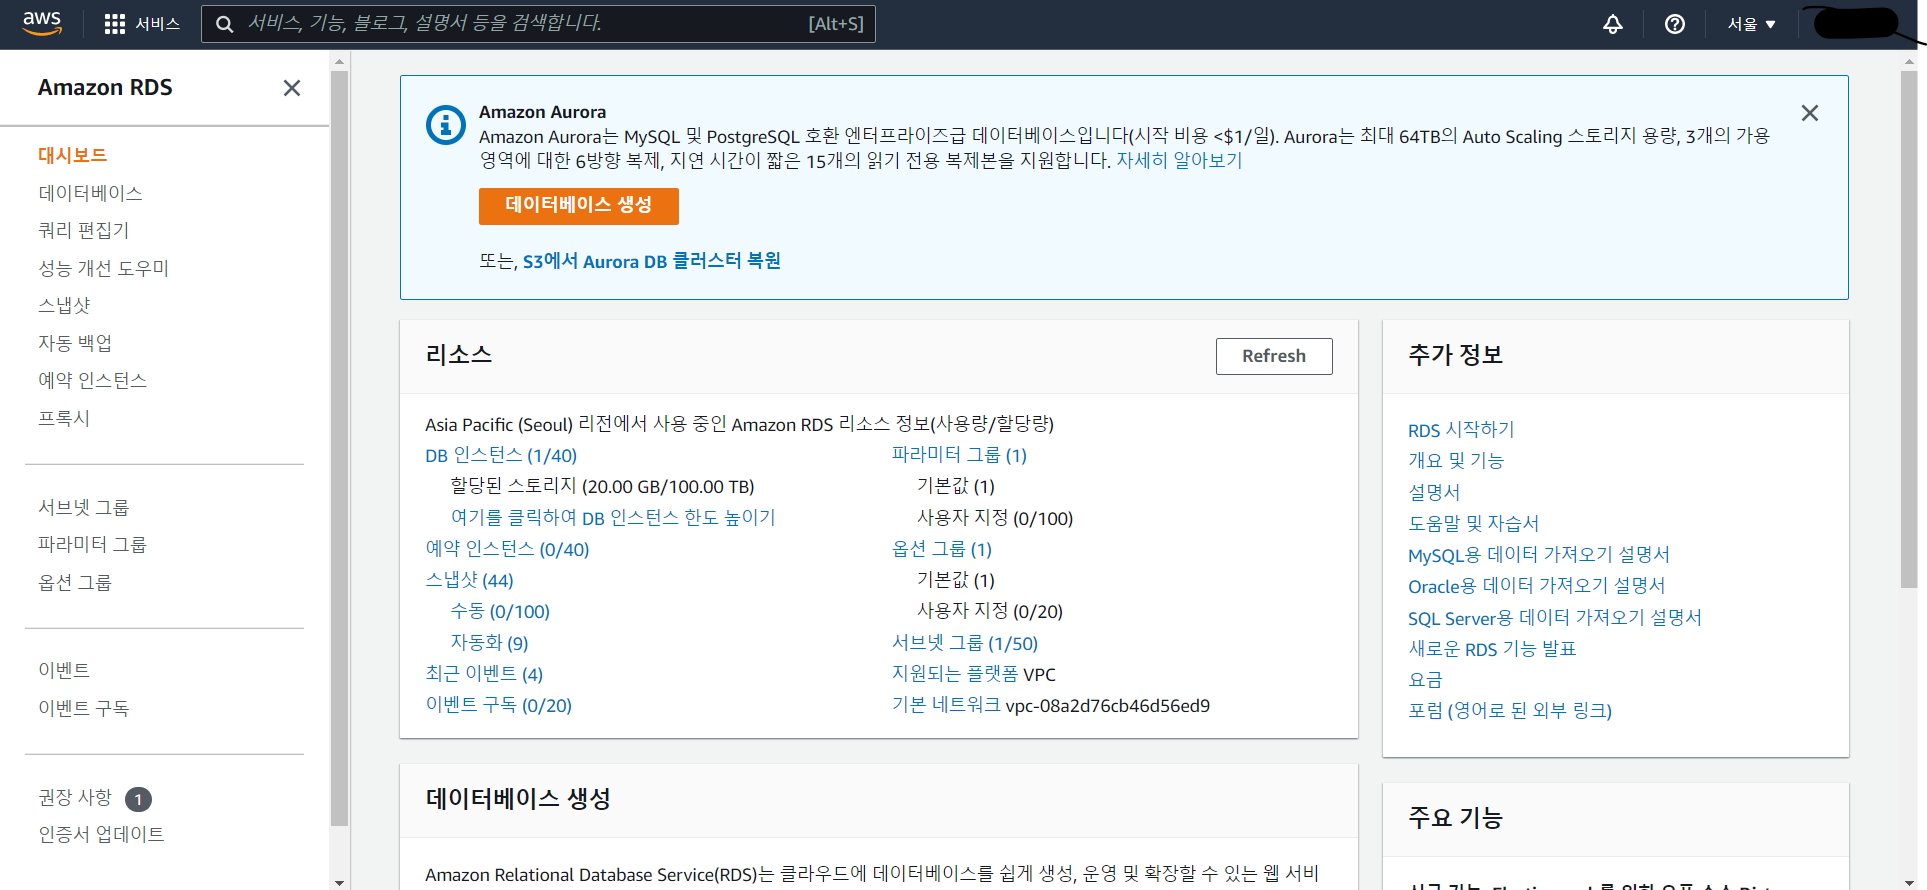Open the 설명서 link
1927x890 pixels.
pyautogui.click(x=1434, y=492)
